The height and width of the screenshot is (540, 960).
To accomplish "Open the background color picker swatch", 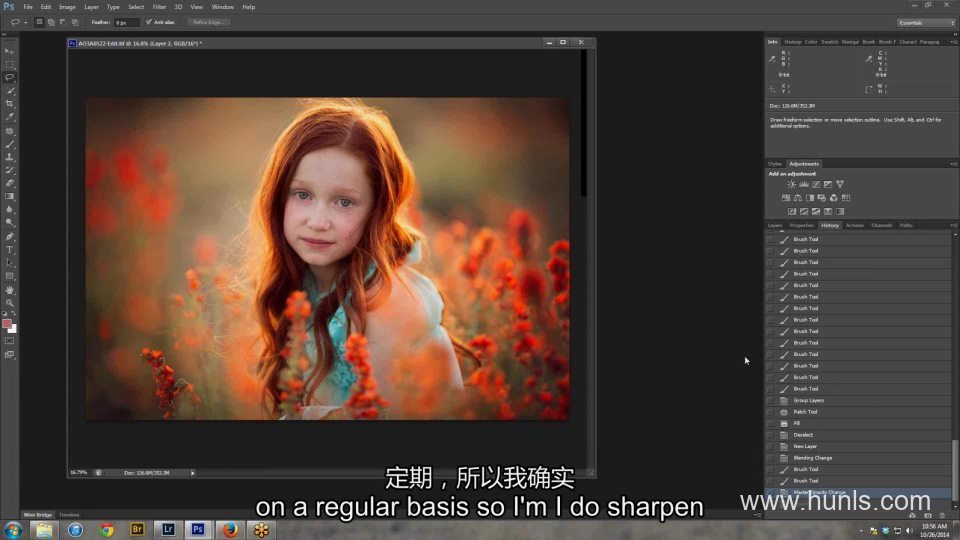I will tap(13, 329).
